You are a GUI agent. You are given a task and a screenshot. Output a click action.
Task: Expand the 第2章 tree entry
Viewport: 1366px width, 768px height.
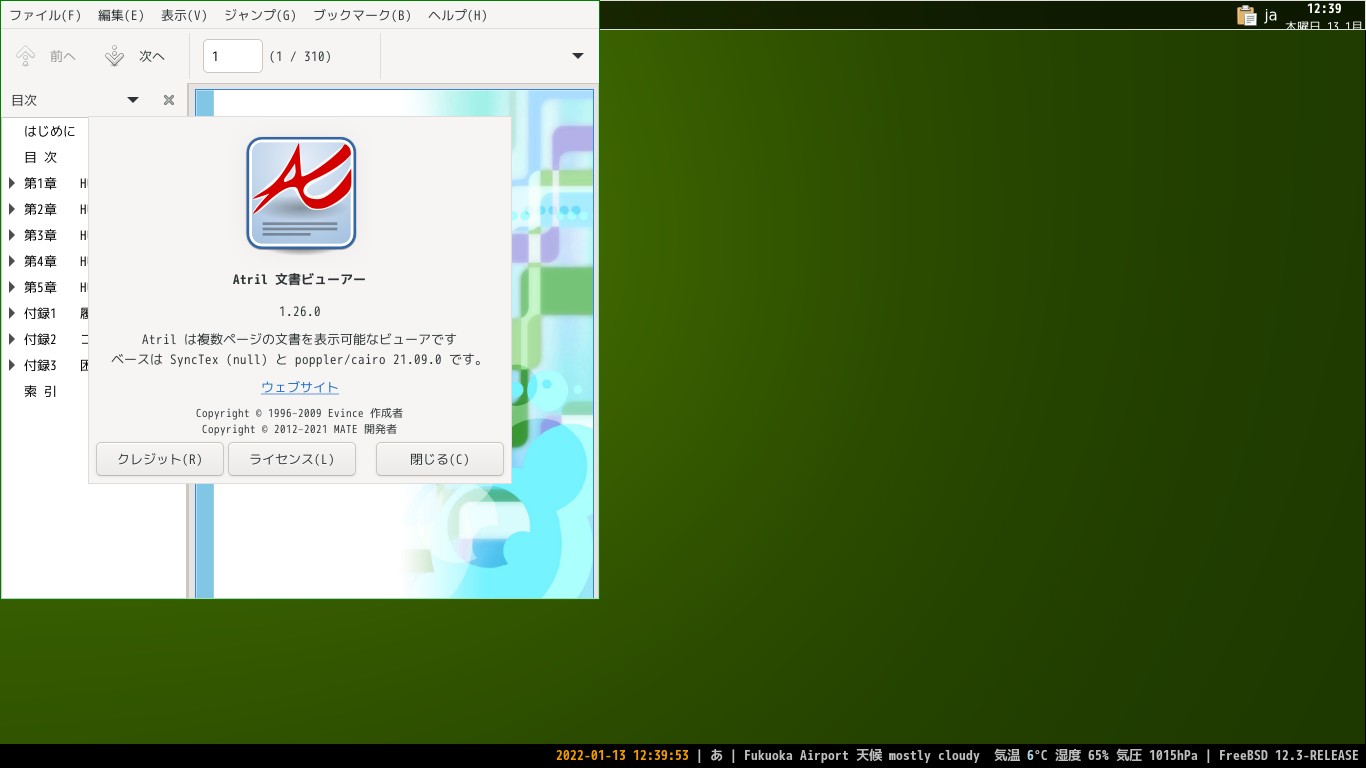coord(12,209)
